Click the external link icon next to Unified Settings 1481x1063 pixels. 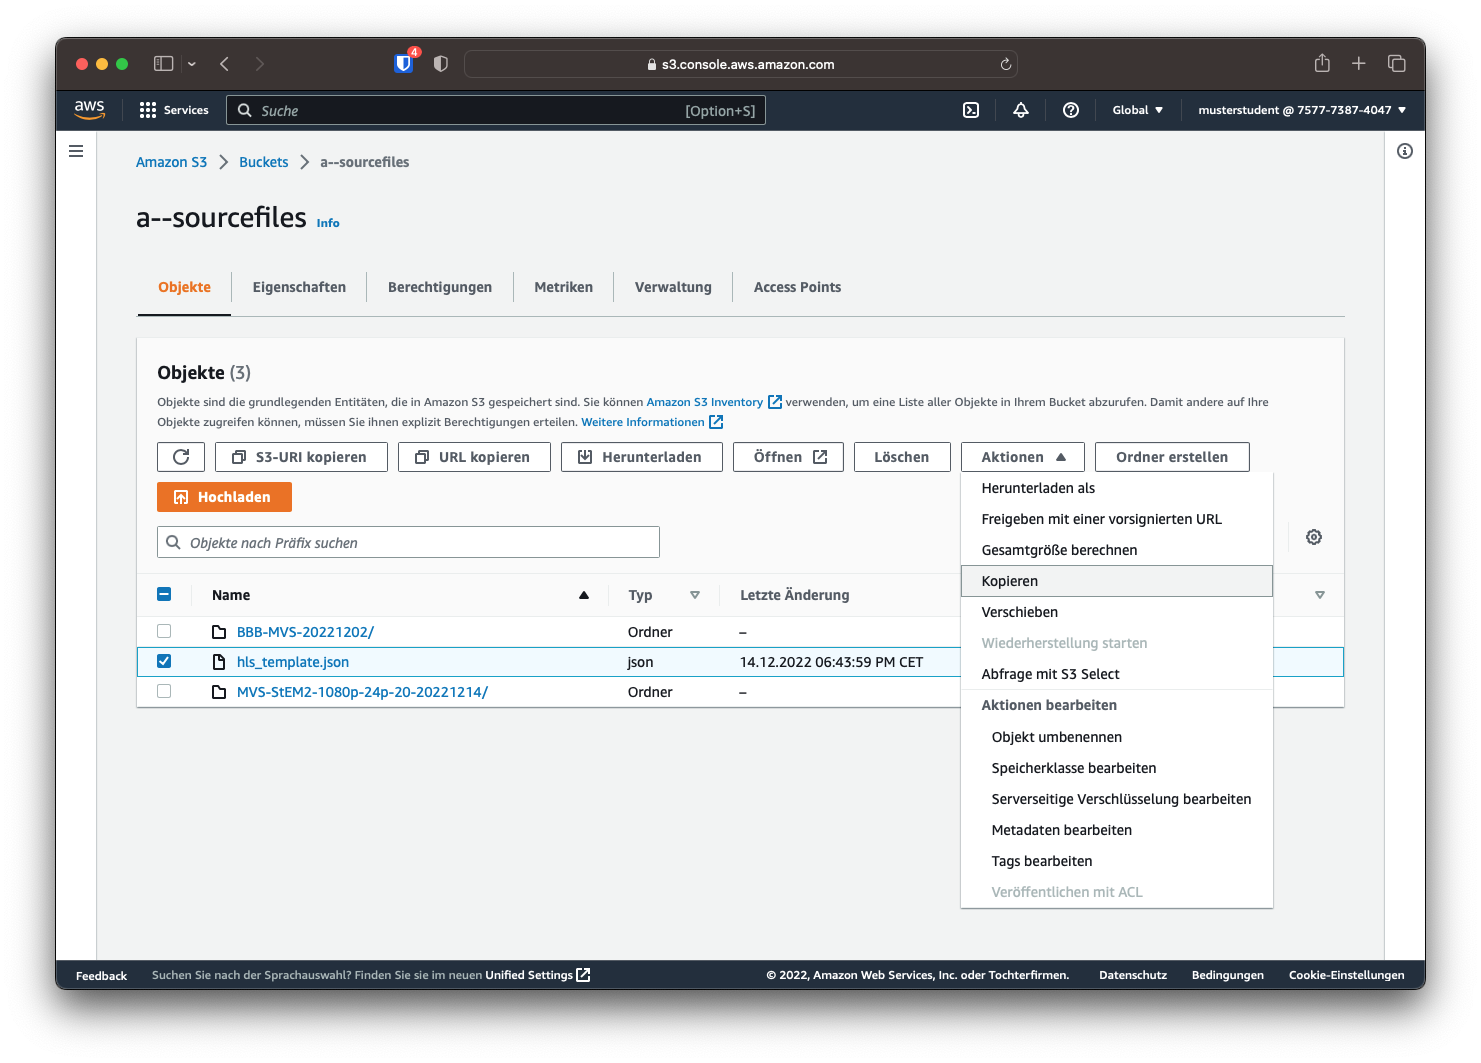coord(584,975)
